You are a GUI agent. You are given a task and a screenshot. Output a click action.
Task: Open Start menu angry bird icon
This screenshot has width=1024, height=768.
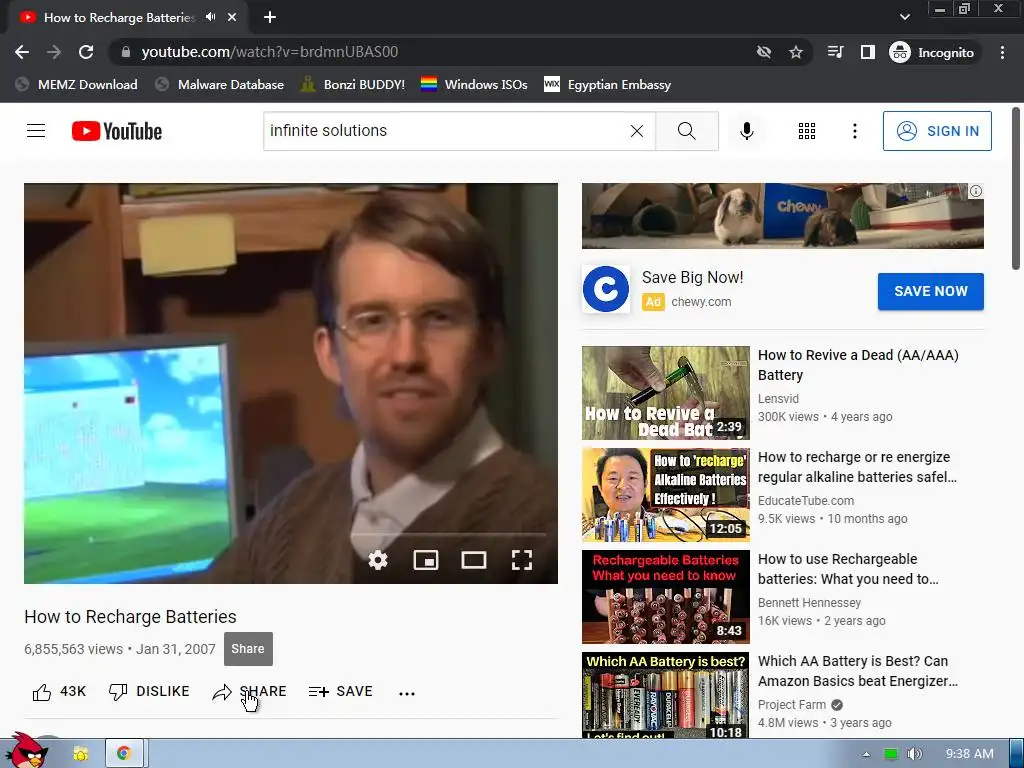point(26,751)
